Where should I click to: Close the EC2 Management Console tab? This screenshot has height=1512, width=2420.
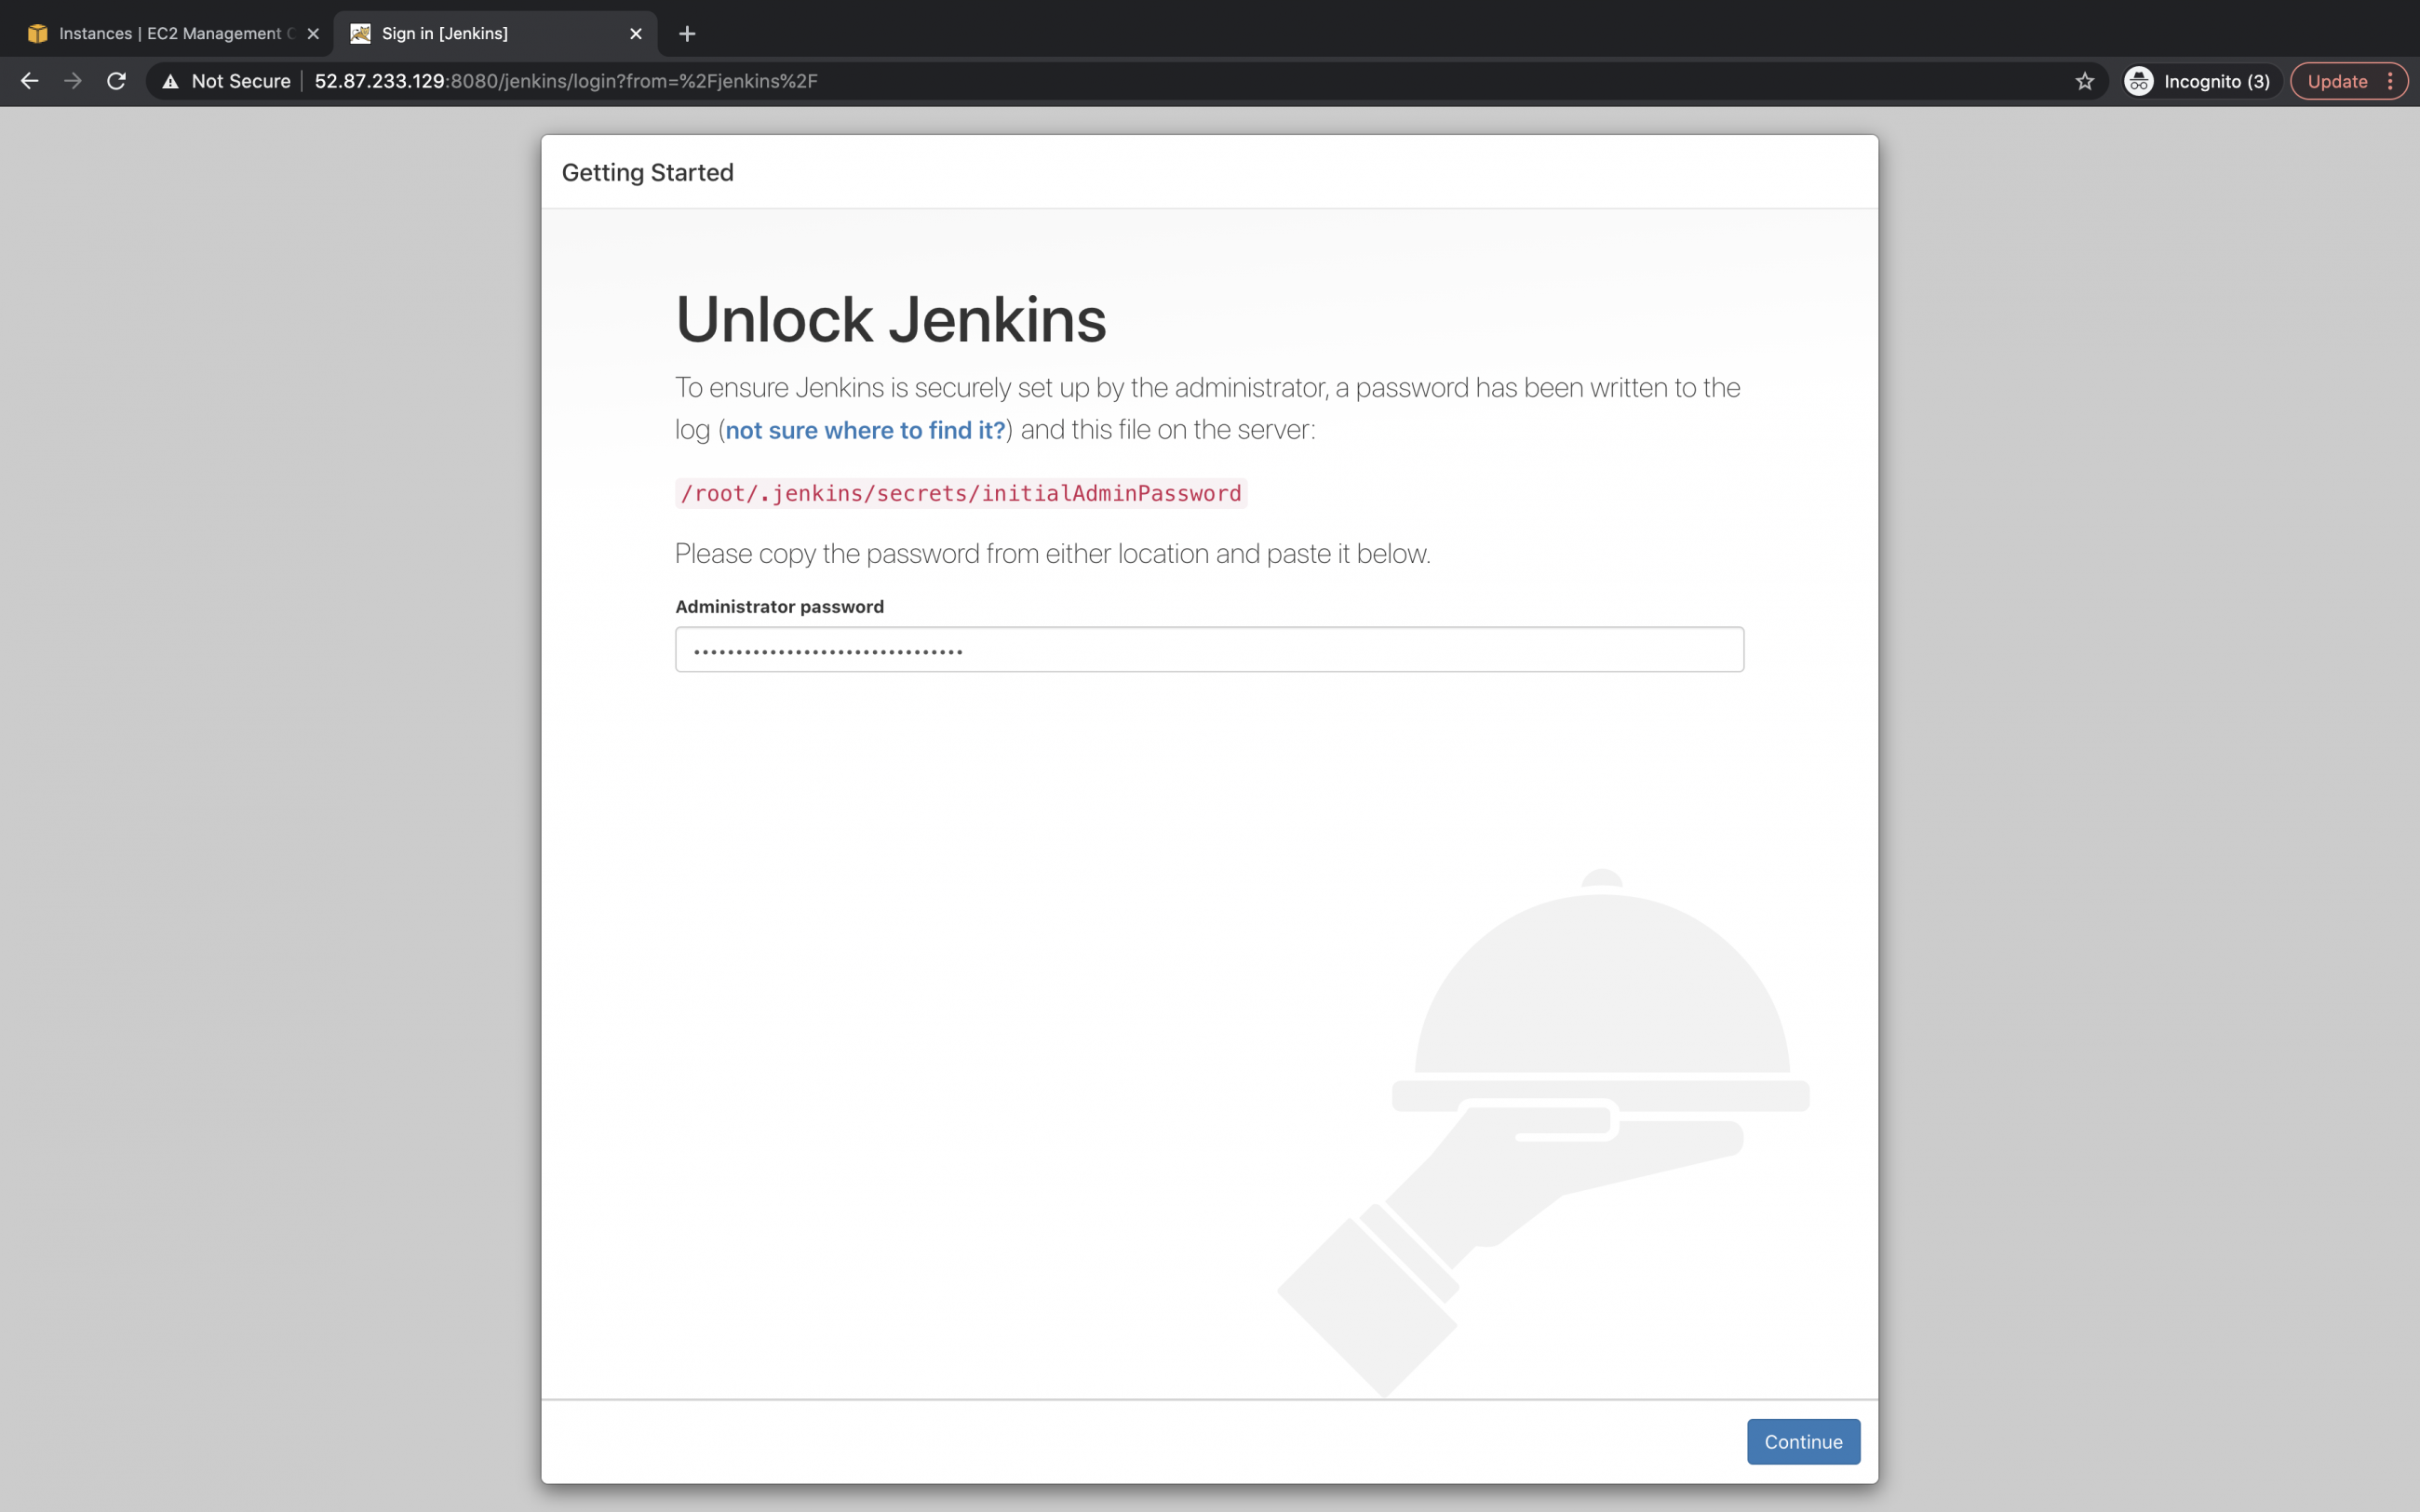[x=314, y=33]
